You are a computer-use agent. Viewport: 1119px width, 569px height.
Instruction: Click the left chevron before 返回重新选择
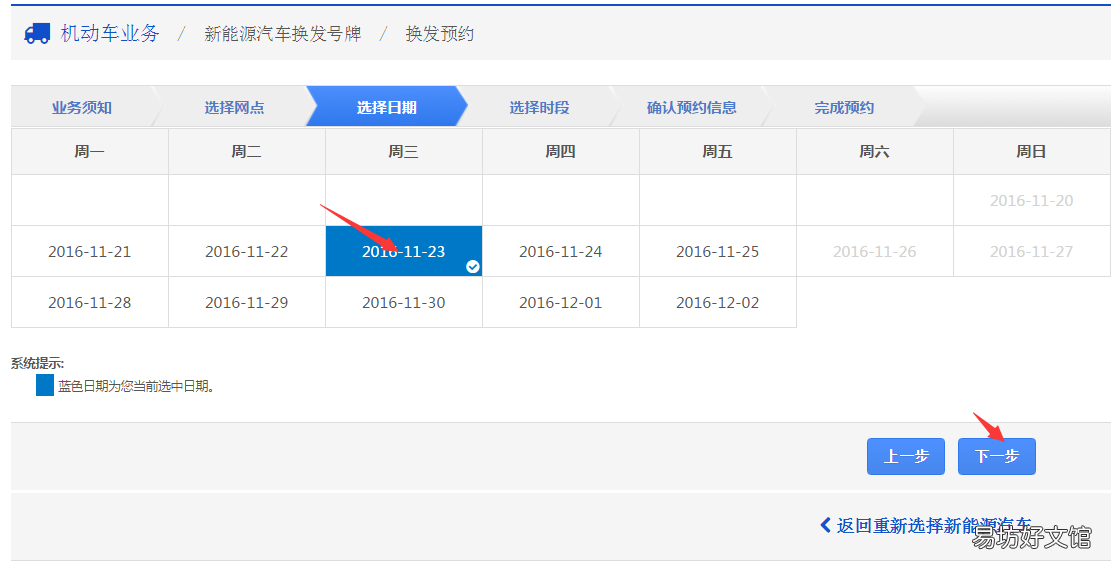click(826, 525)
